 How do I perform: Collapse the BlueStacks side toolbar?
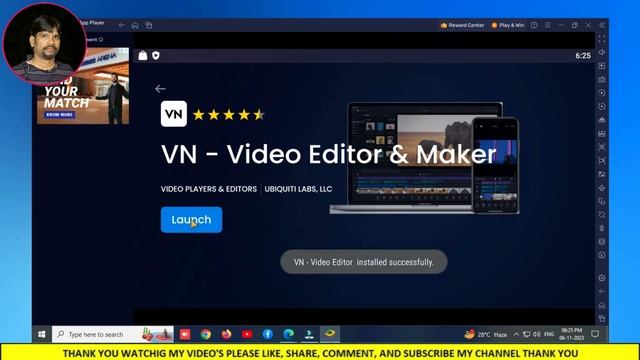[602, 25]
